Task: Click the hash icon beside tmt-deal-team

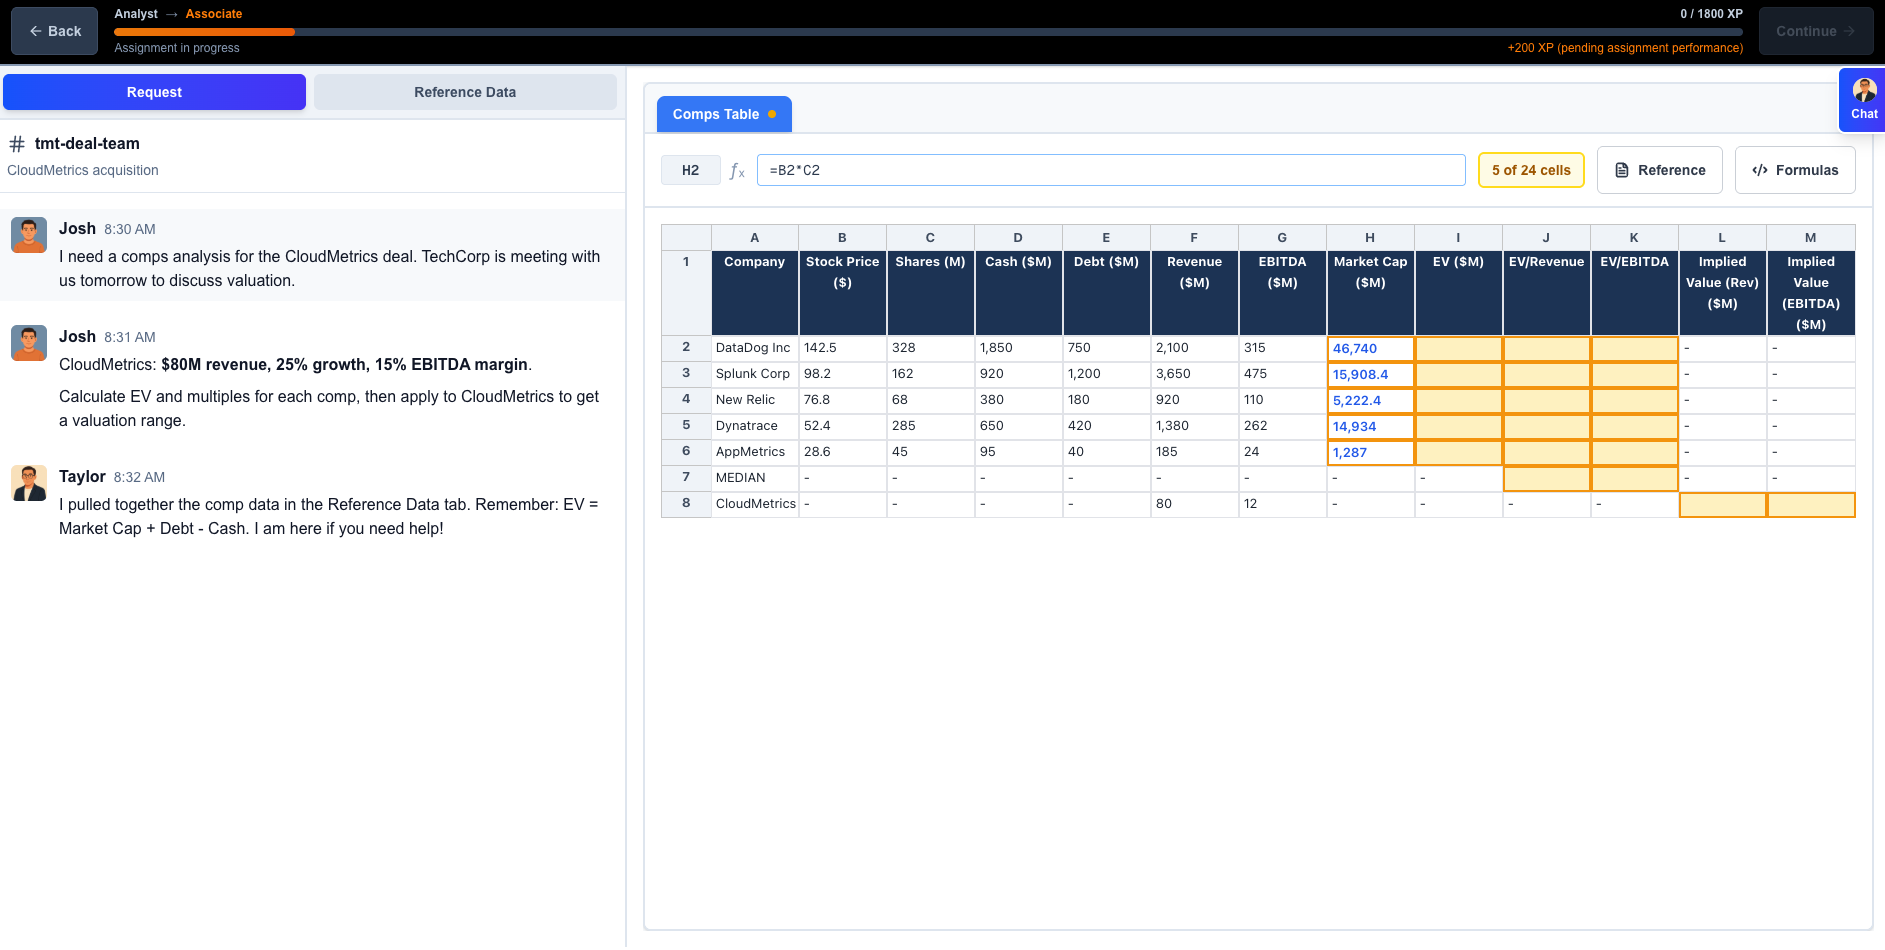Action: coord(16,143)
